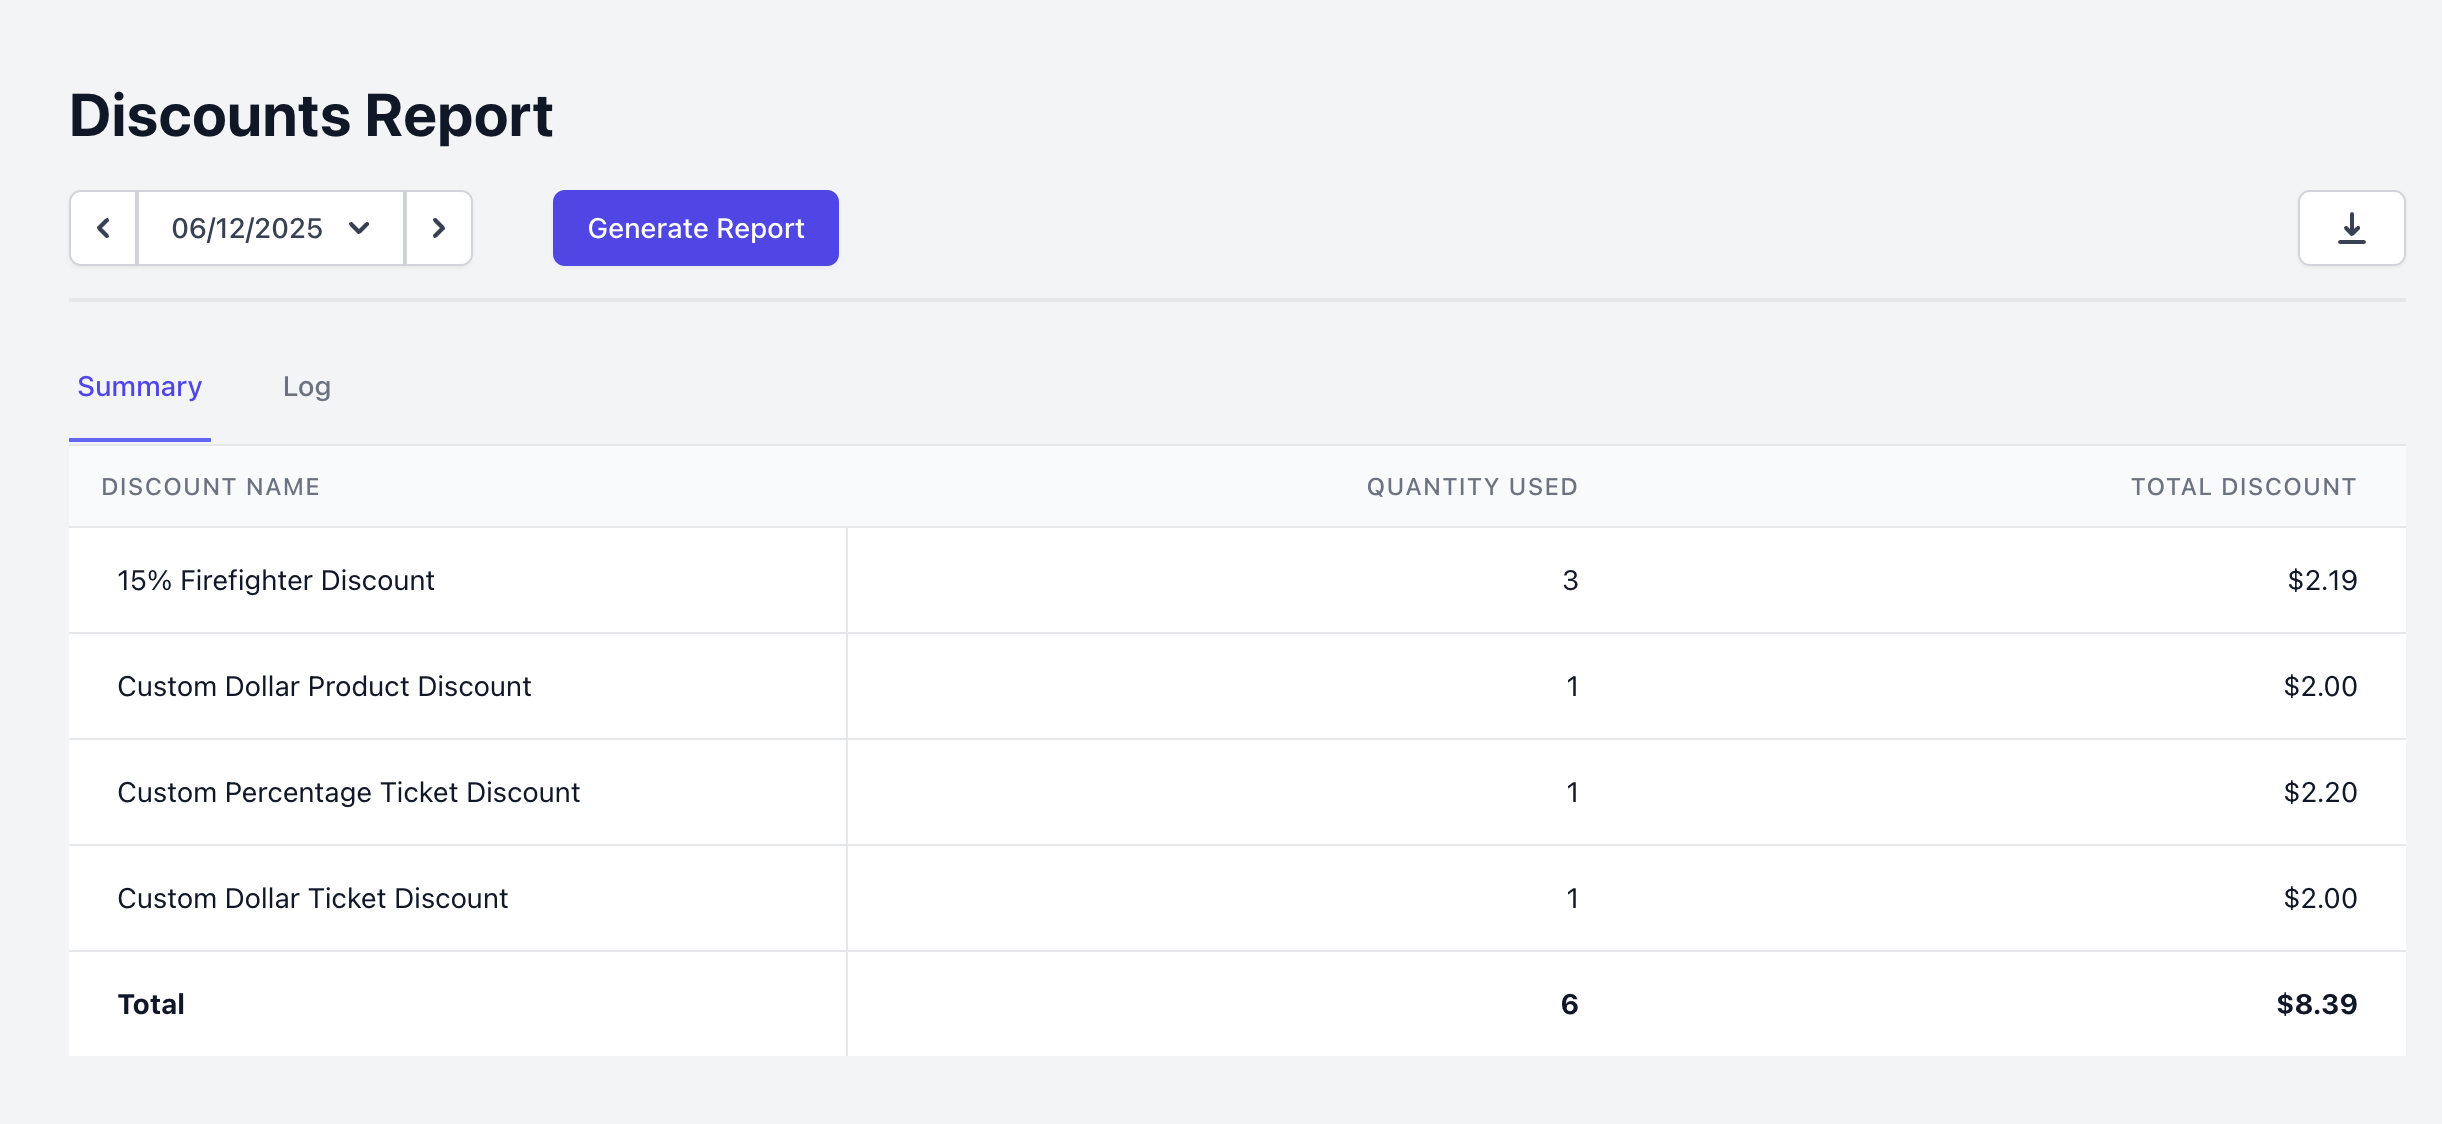2442x1124 pixels.
Task: Click the total quantity value 6
Action: 1569,1005
